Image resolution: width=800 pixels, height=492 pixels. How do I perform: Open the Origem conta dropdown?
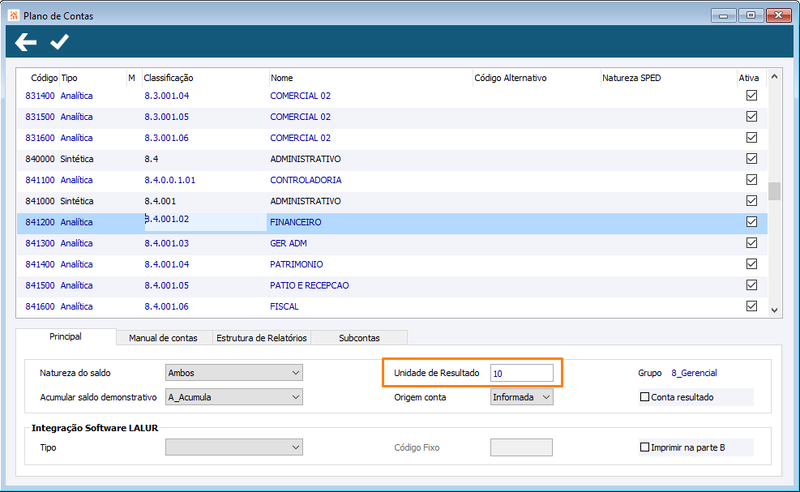(x=521, y=397)
